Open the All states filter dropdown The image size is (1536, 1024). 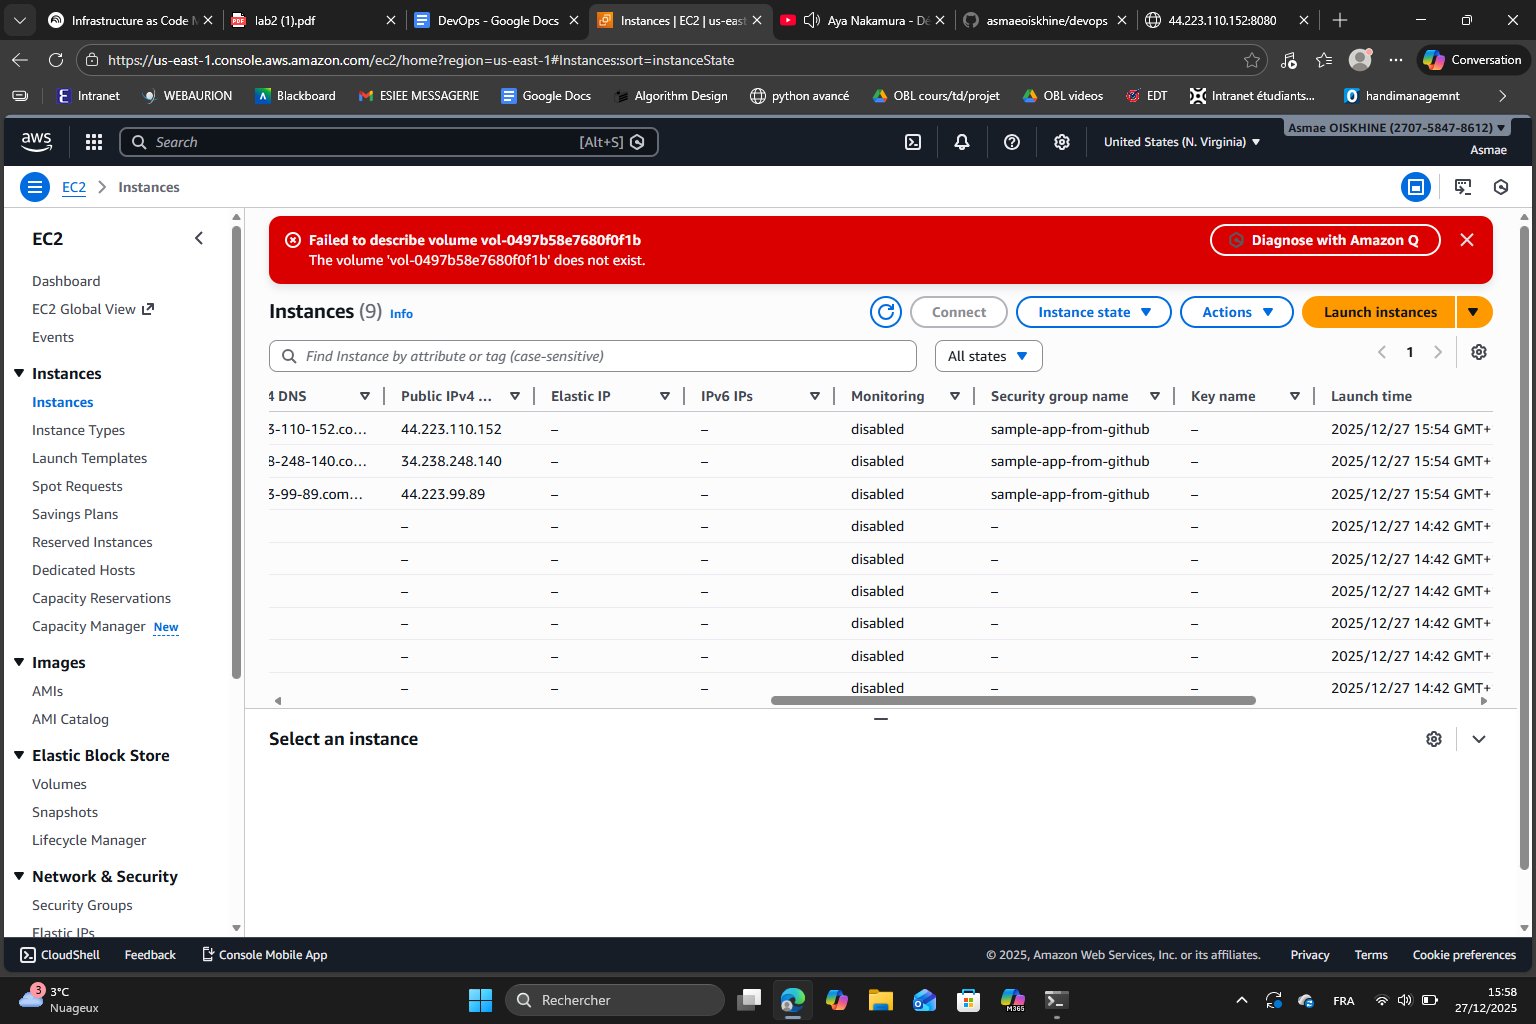[988, 355]
